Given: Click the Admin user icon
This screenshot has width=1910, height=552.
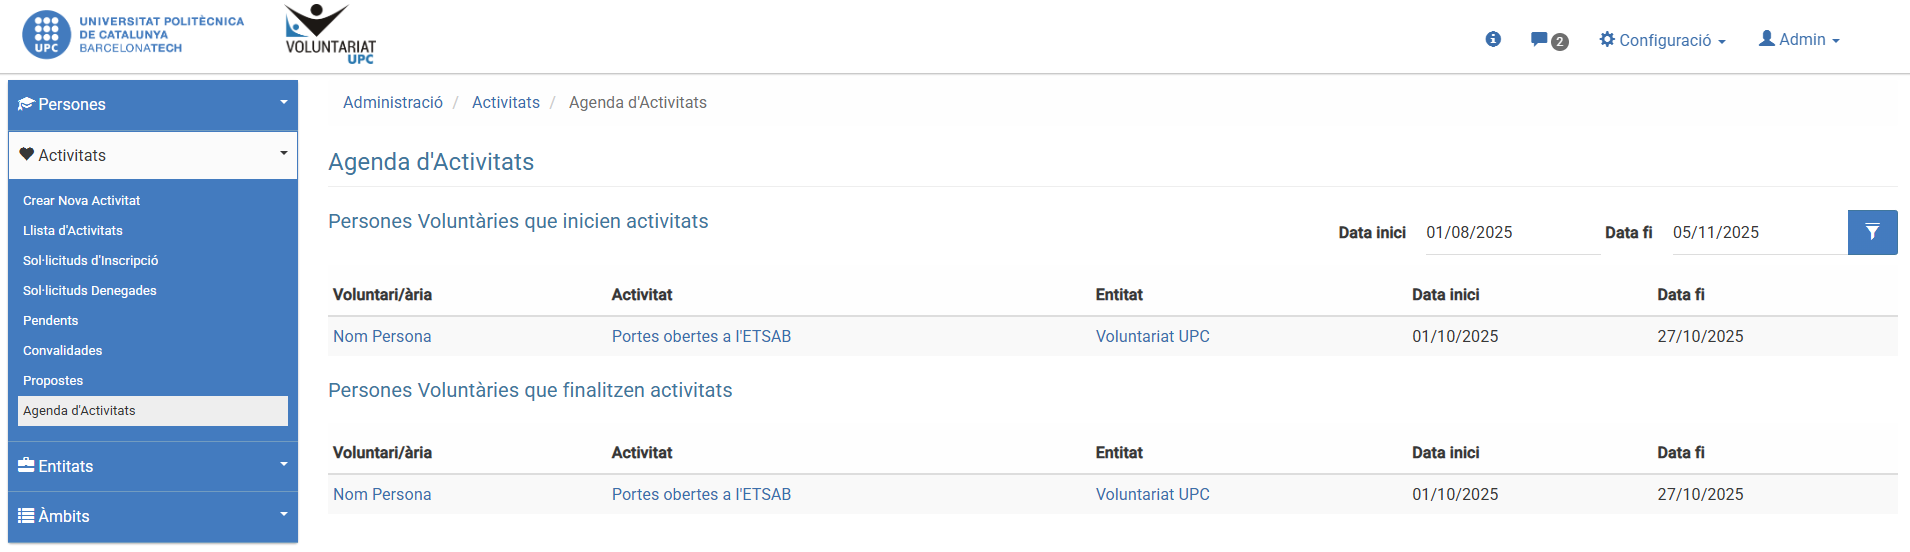Looking at the screenshot, I should tap(1767, 38).
